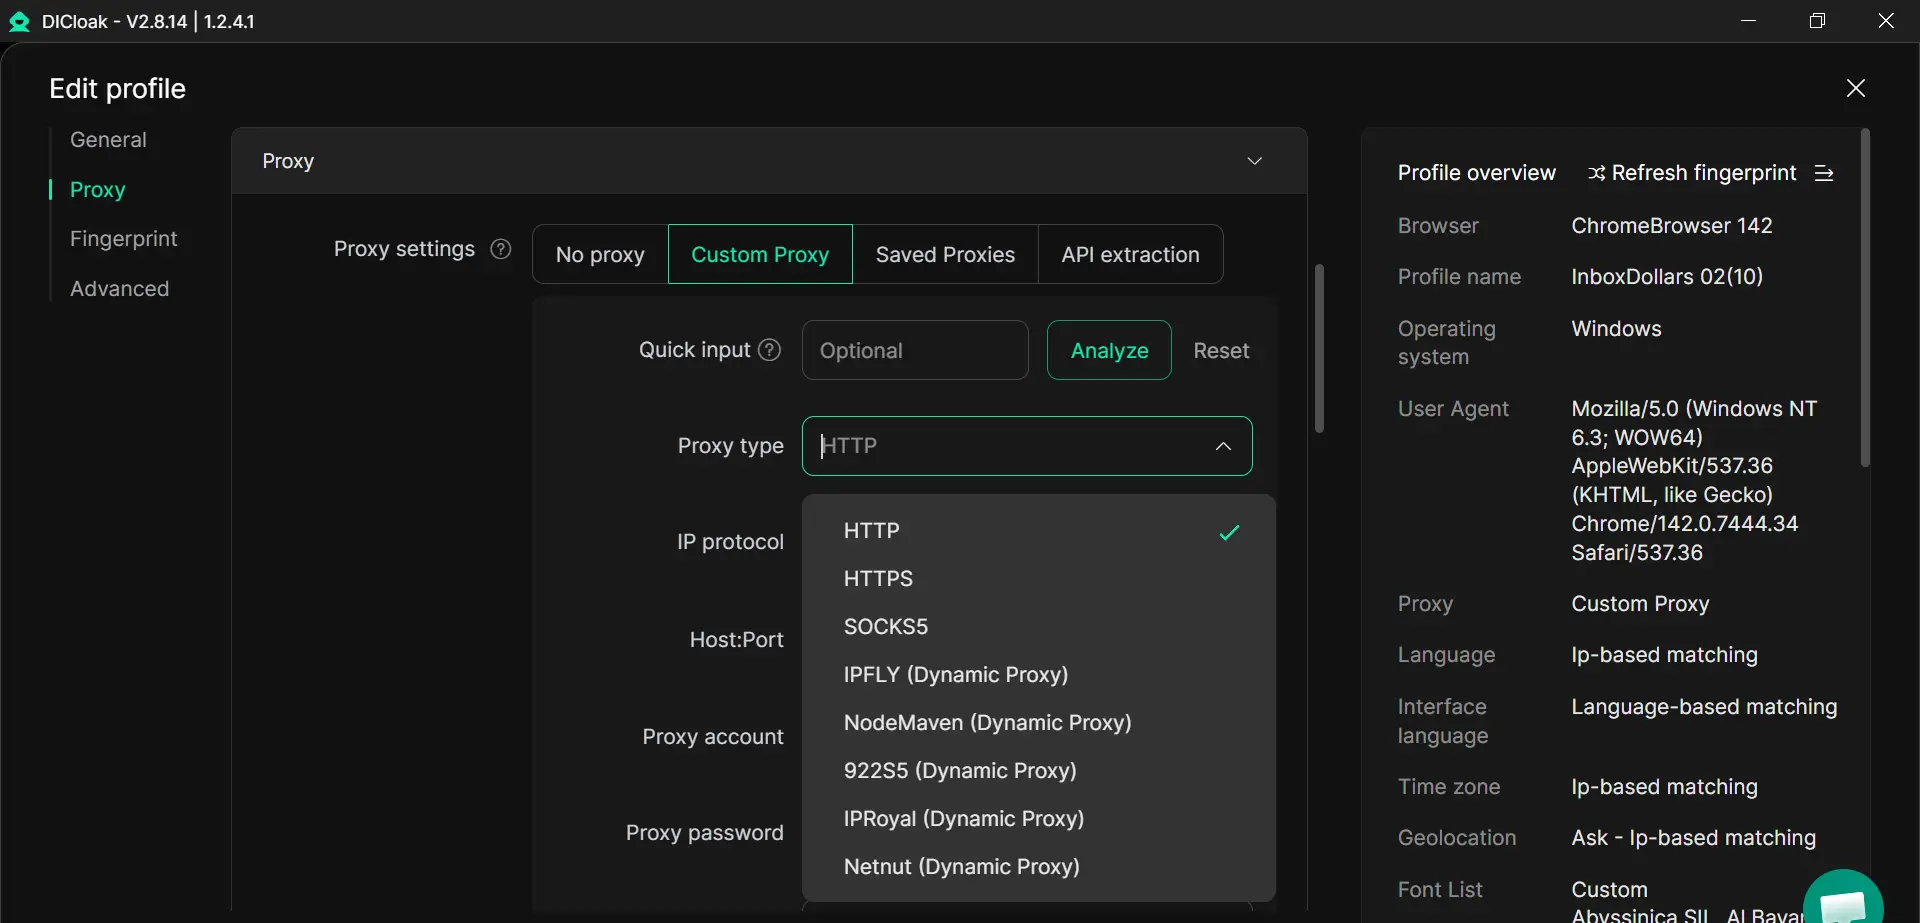Close the Edit profile dialog
Image resolution: width=1920 pixels, height=923 pixels.
1855,88
